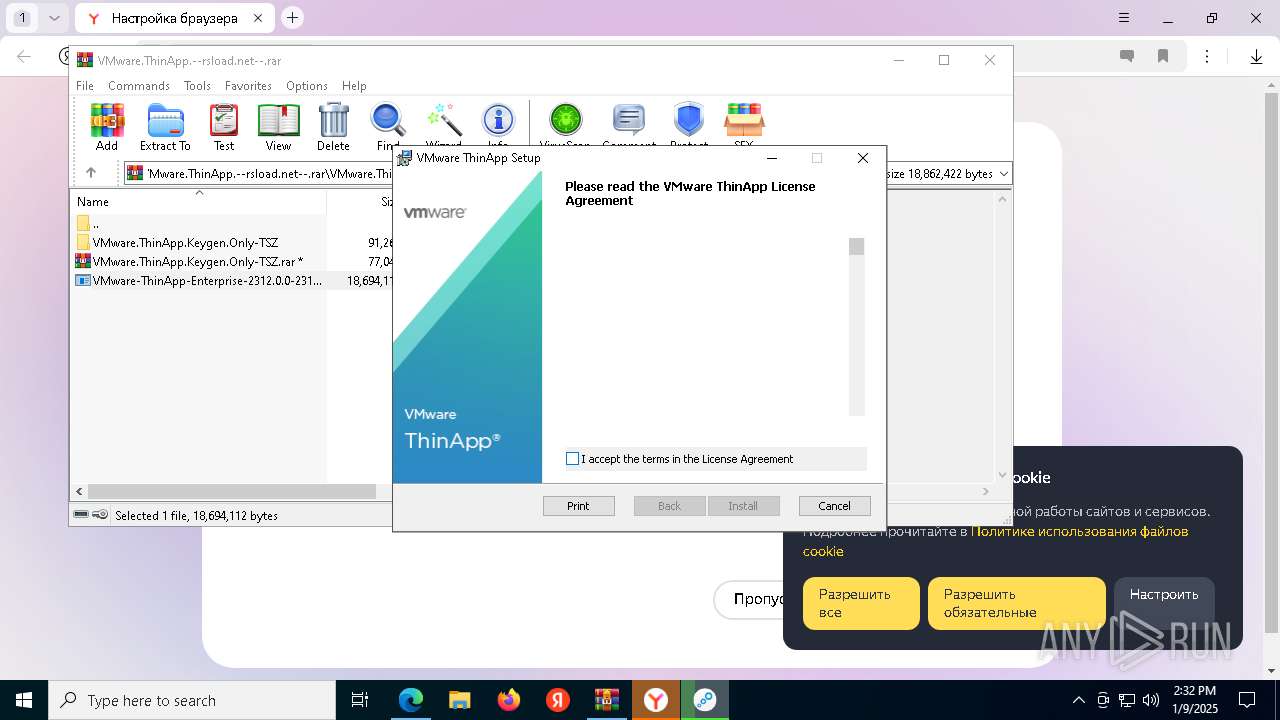Open the Tools menu

coord(197,86)
